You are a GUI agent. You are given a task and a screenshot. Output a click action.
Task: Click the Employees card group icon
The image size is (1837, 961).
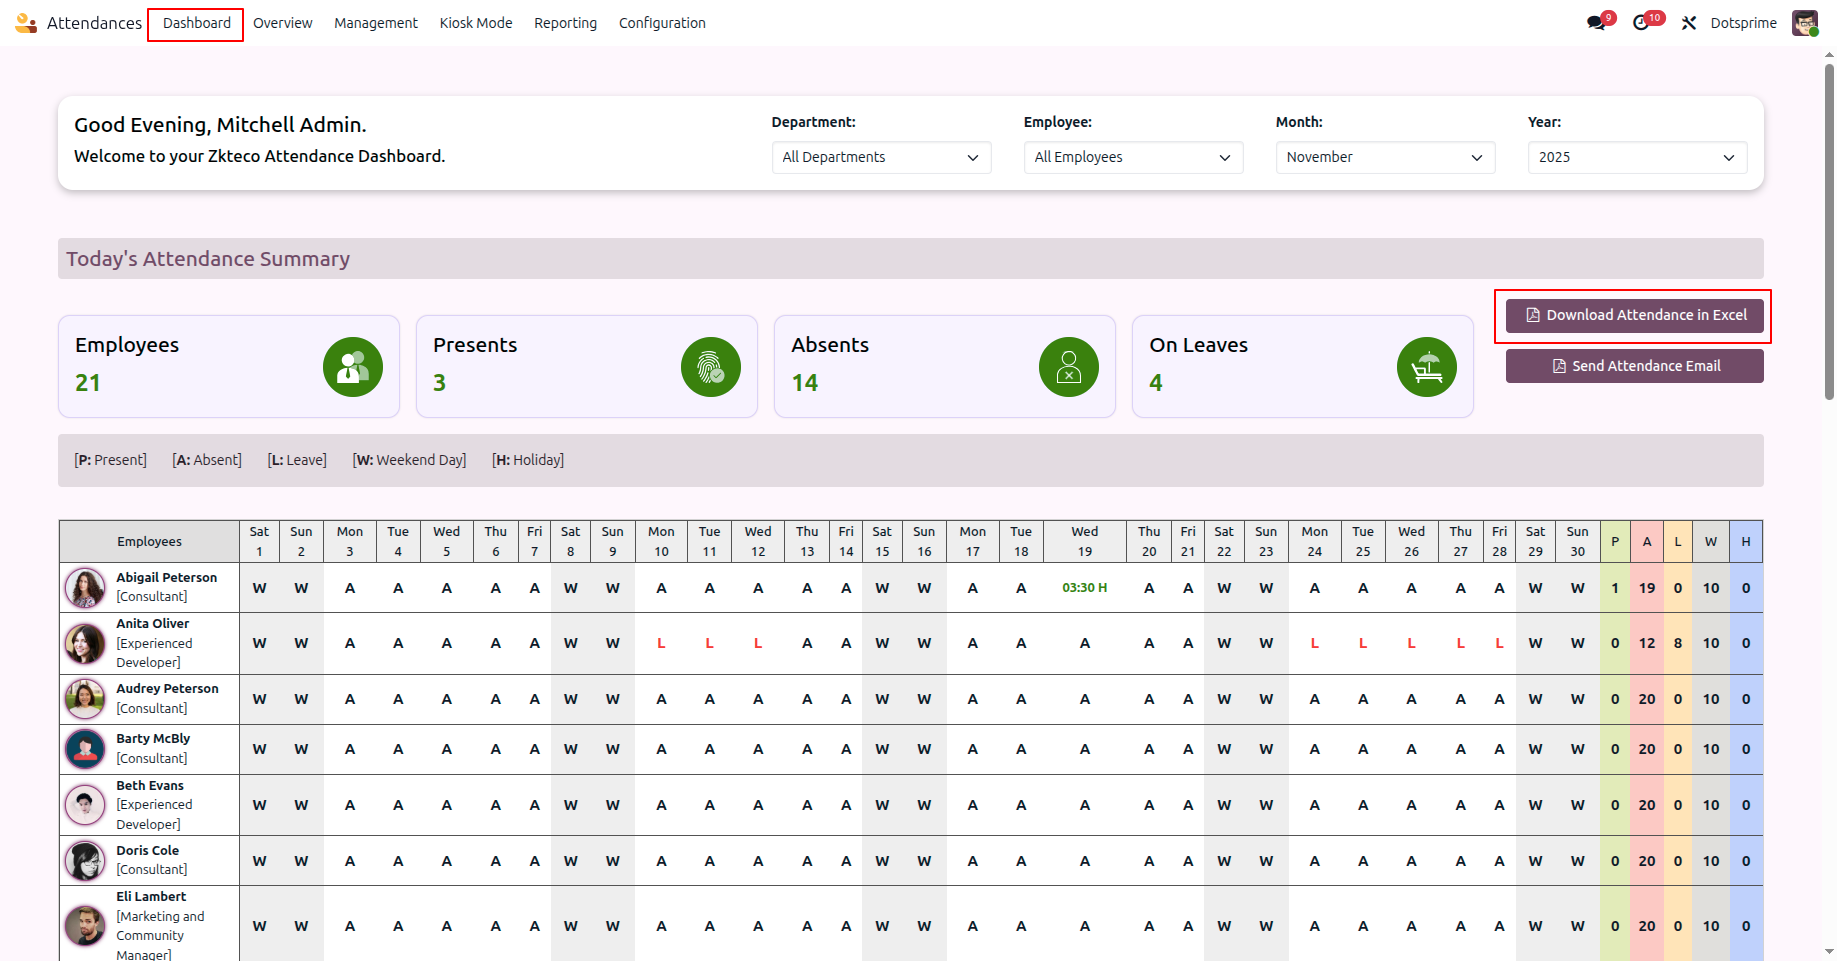pyautogui.click(x=352, y=367)
